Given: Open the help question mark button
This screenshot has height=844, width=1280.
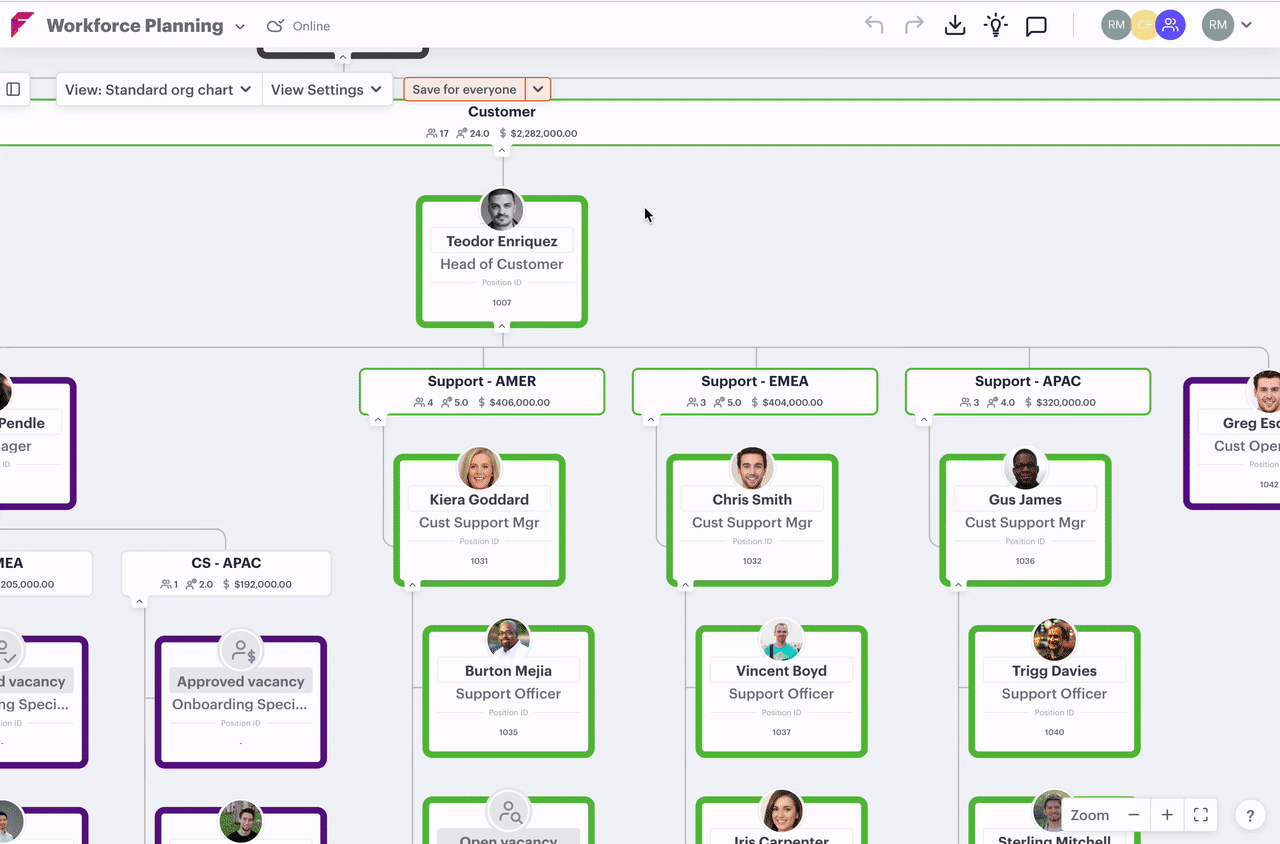Looking at the screenshot, I should (1250, 815).
